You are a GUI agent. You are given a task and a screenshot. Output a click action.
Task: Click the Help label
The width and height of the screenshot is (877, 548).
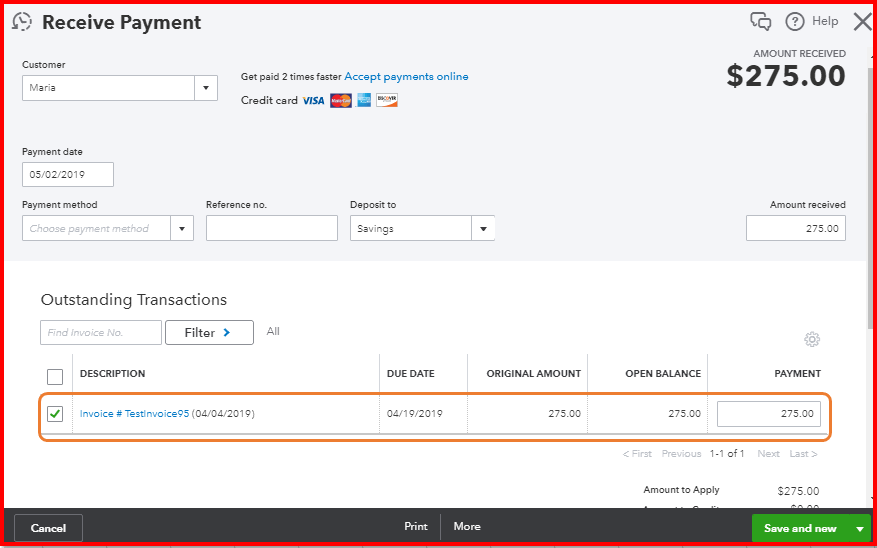pos(825,21)
